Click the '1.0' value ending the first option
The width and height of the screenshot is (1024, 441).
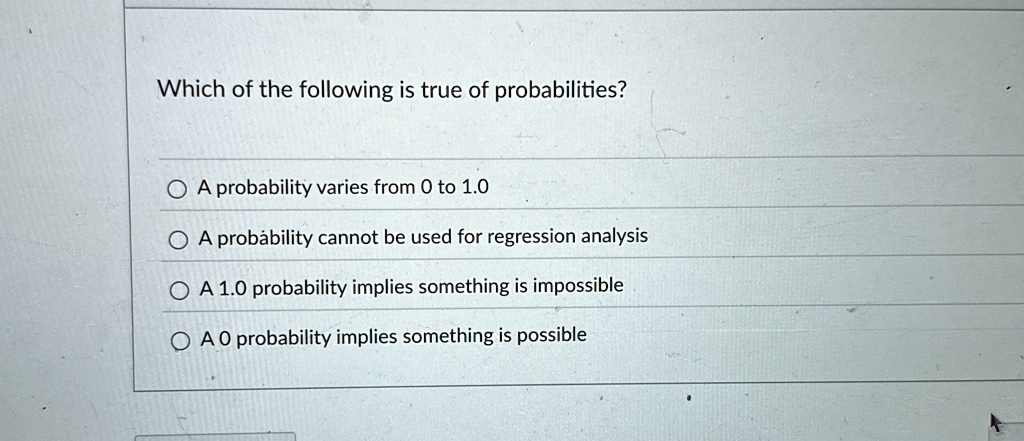click(475, 188)
